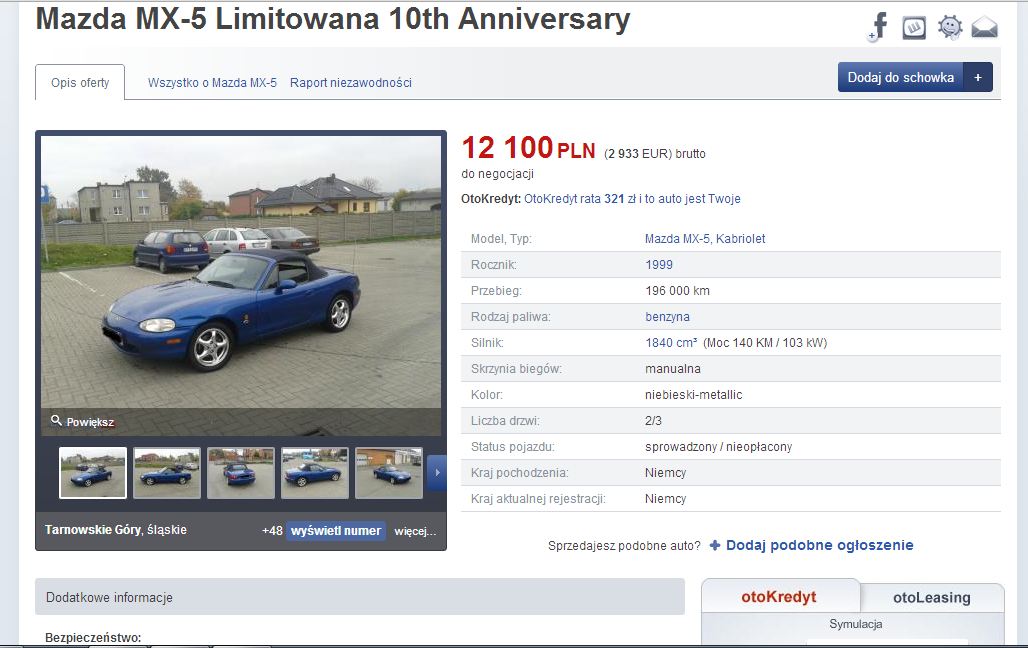Click the magnifier Powiększ icon on photo
This screenshot has width=1028, height=648.
coord(56,420)
